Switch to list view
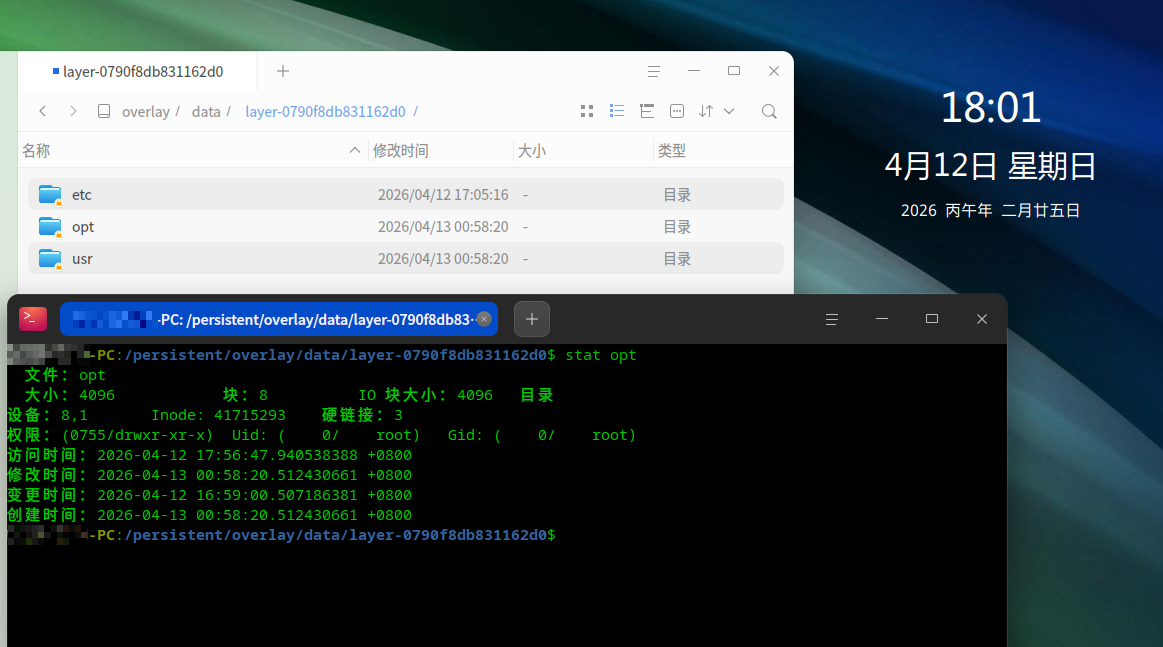This screenshot has height=647, width=1163. click(616, 111)
